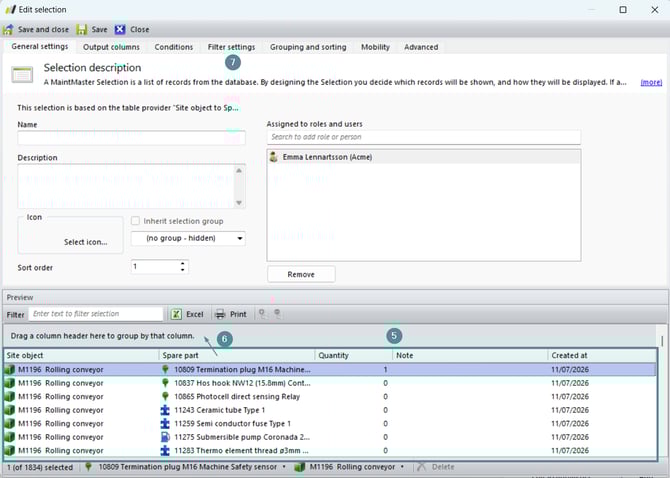Click the Print button

pos(231,314)
